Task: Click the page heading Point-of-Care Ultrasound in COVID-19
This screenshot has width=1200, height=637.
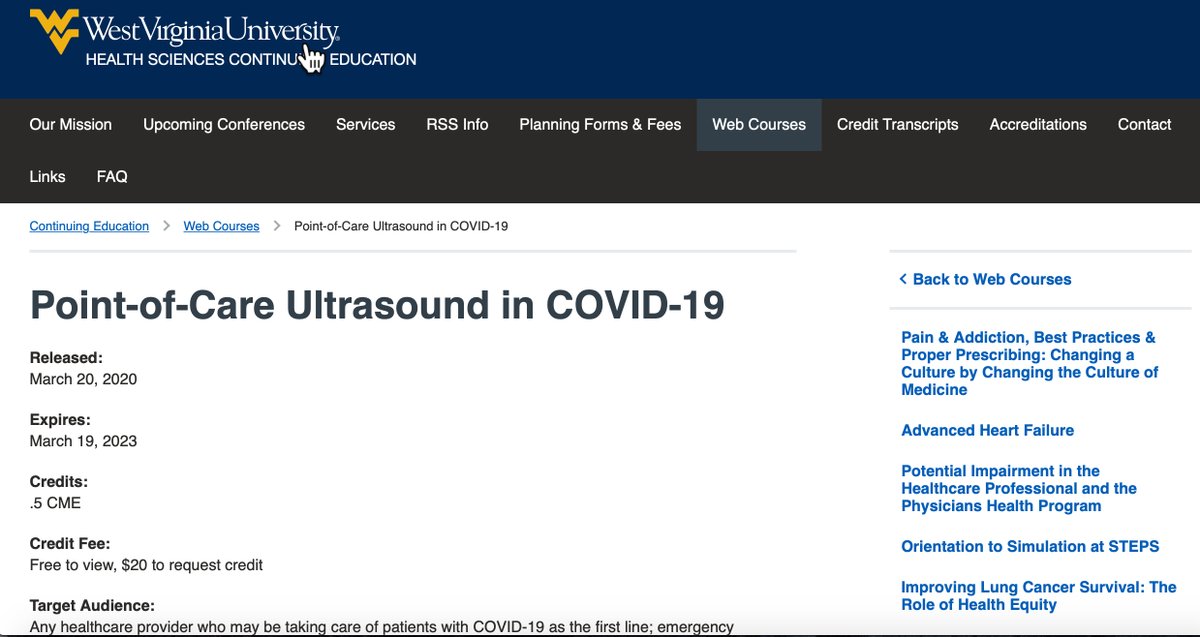Action: pos(378,305)
